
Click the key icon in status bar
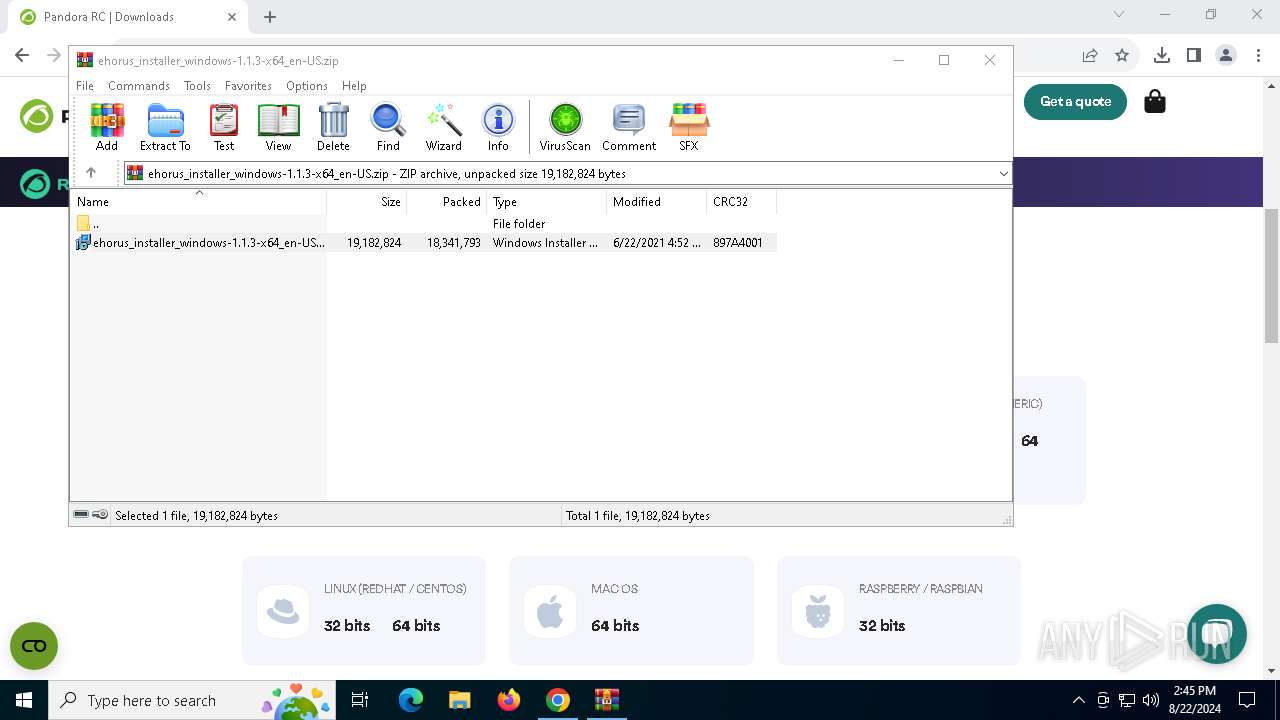(100, 515)
